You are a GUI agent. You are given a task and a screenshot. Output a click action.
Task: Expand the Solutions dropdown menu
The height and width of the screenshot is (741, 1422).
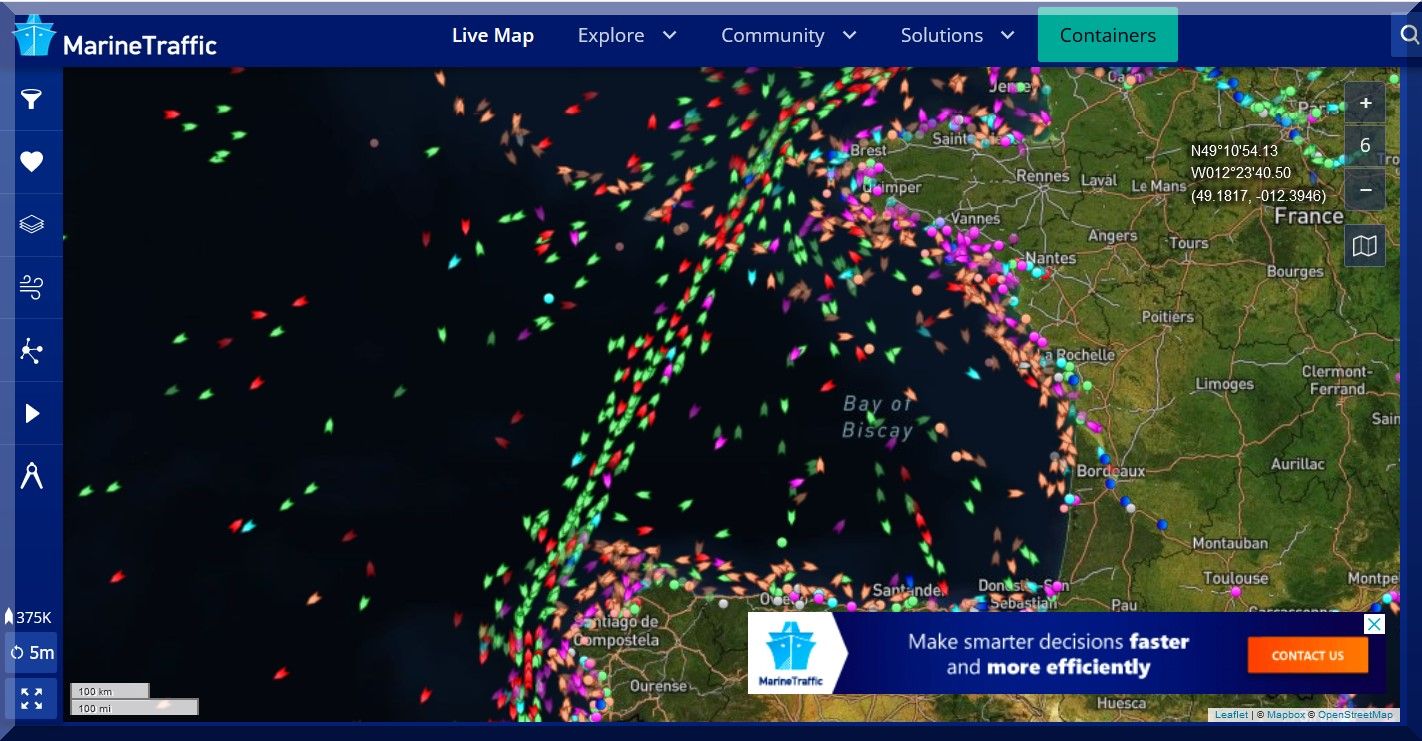click(x=957, y=36)
